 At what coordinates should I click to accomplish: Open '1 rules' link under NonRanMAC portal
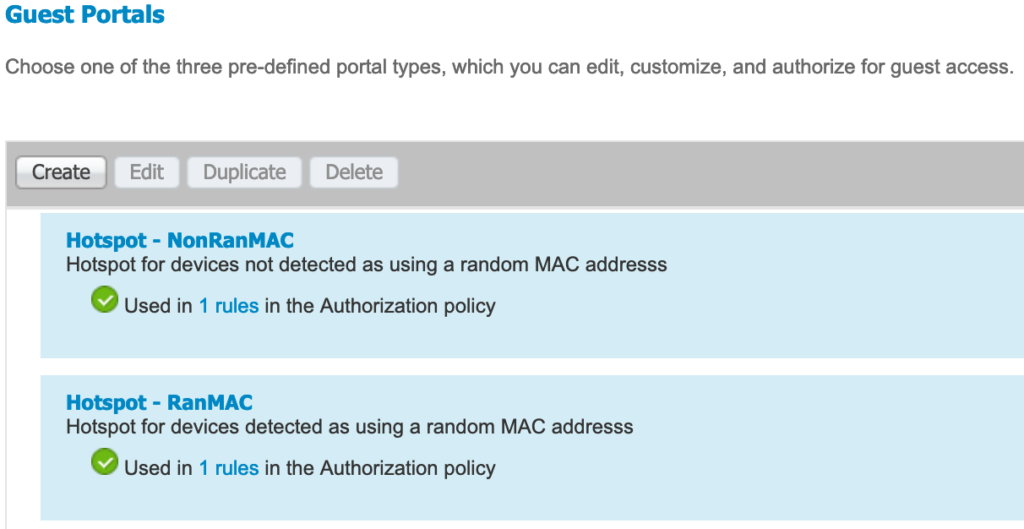click(229, 306)
